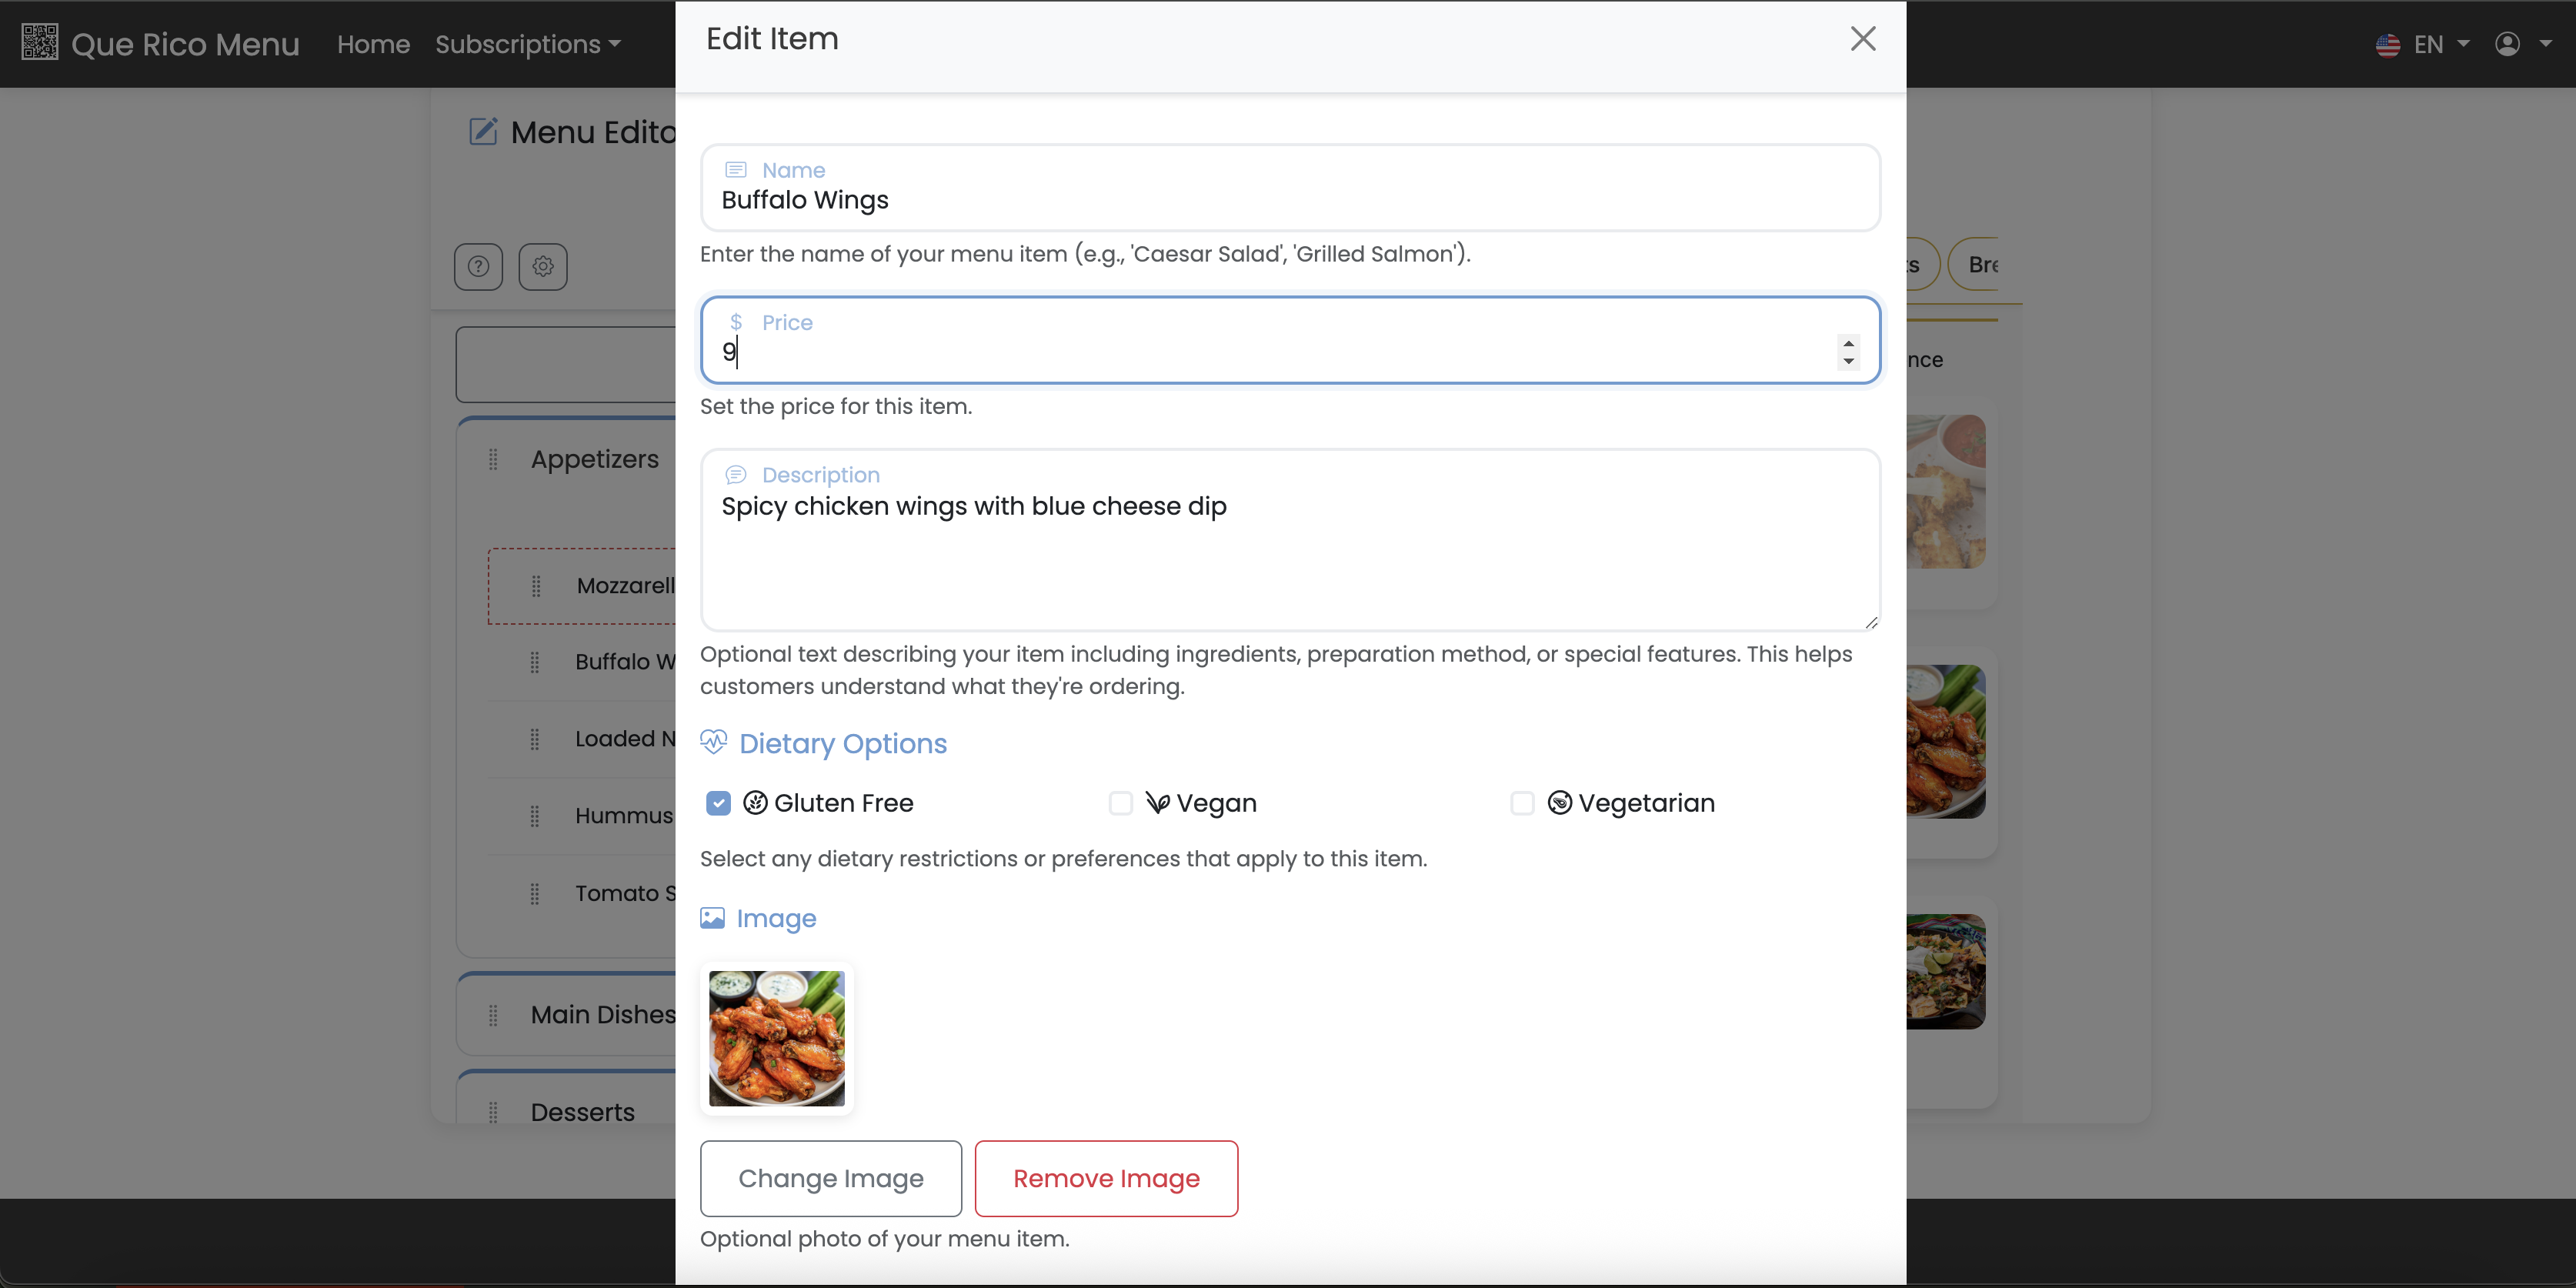Open the EN language dropdown
Screen dimensions: 2576x1288
[x=2427, y=44]
